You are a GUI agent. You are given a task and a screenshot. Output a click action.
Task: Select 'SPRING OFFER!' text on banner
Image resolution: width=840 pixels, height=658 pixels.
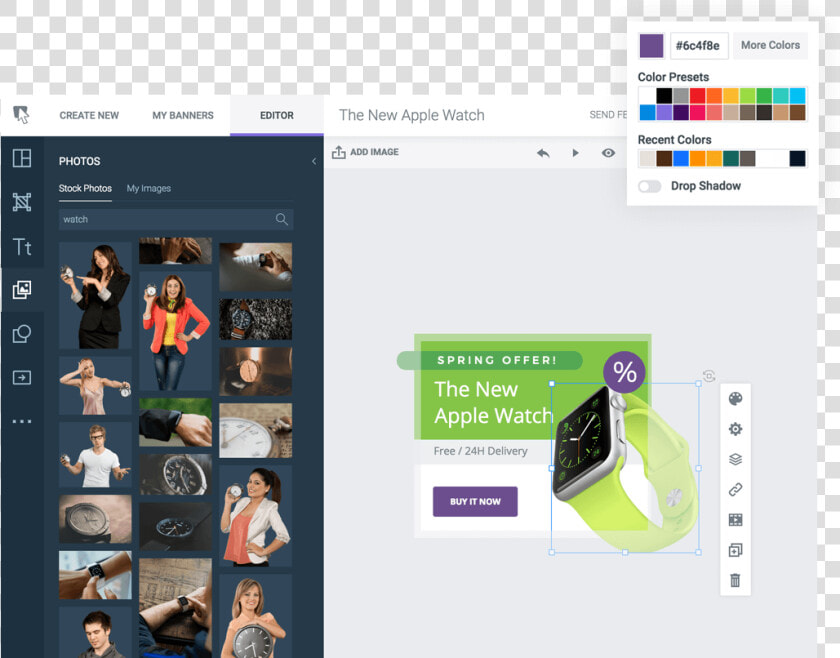(497, 360)
